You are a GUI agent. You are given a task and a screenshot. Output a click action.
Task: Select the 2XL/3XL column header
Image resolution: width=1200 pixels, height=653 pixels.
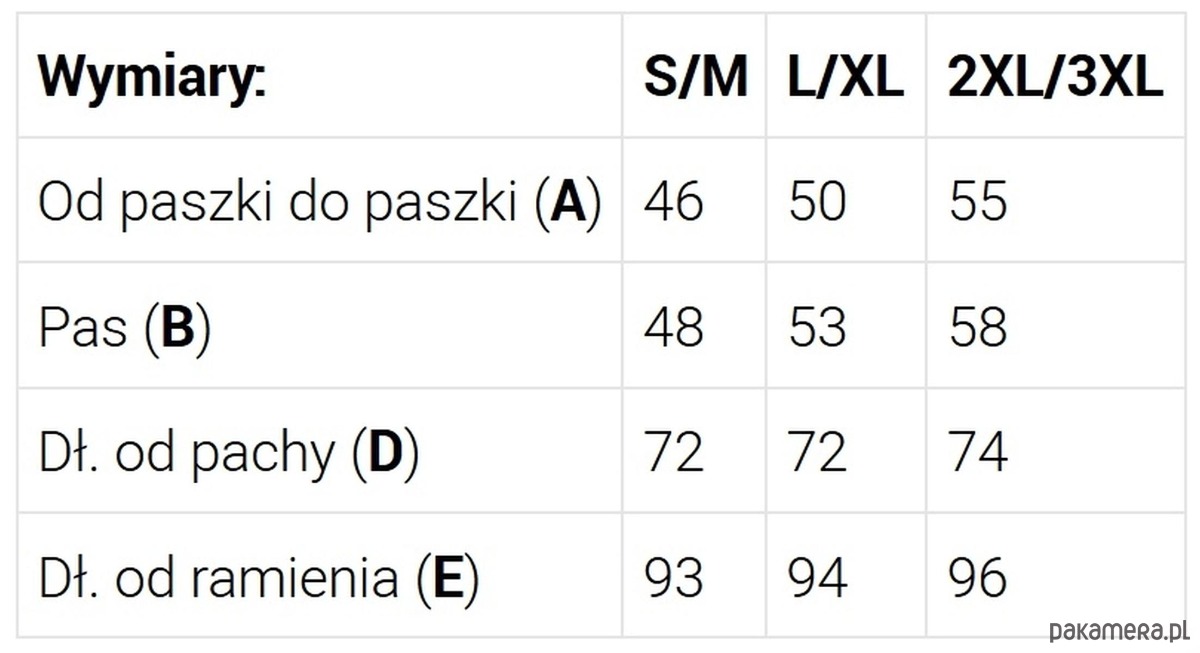click(x=1056, y=77)
